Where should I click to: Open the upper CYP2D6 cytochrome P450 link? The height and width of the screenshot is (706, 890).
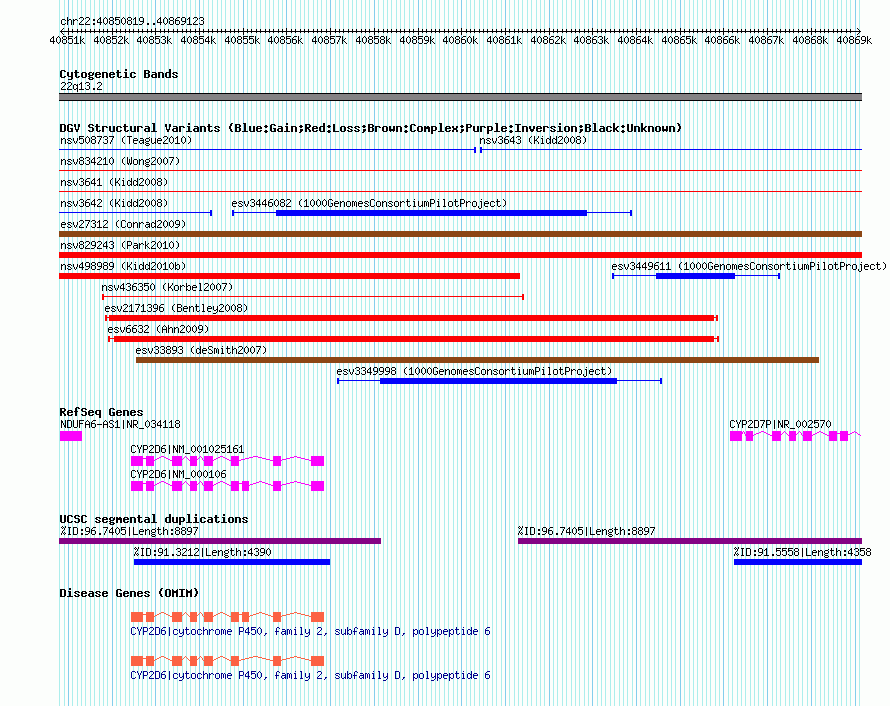click(310, 631)
